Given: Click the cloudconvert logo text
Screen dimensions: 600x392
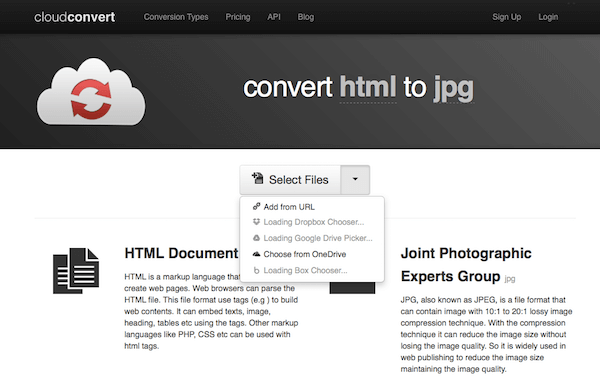Looking at the screenshot, I should [x=75, y=17].
